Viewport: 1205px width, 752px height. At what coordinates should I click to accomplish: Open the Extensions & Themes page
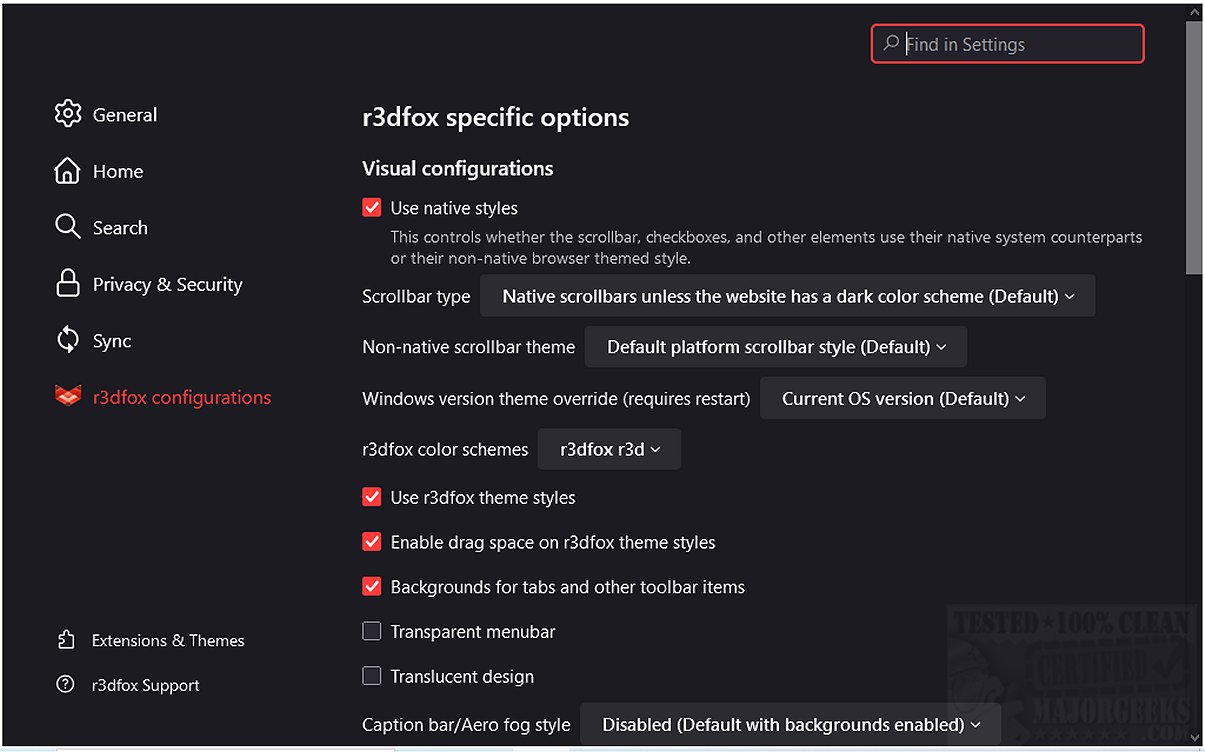[168, 640]
